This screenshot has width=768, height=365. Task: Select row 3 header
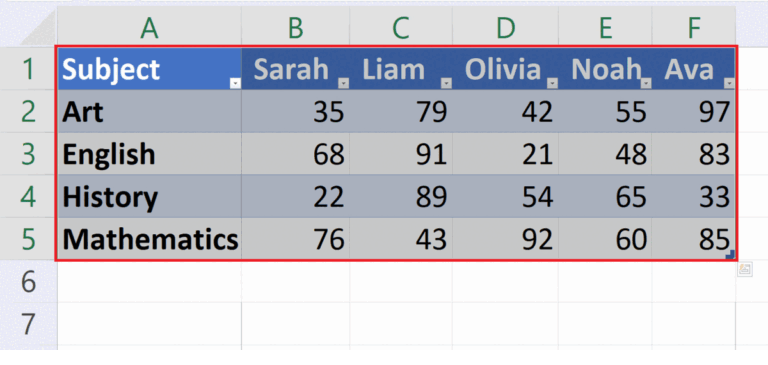(28, 154)
